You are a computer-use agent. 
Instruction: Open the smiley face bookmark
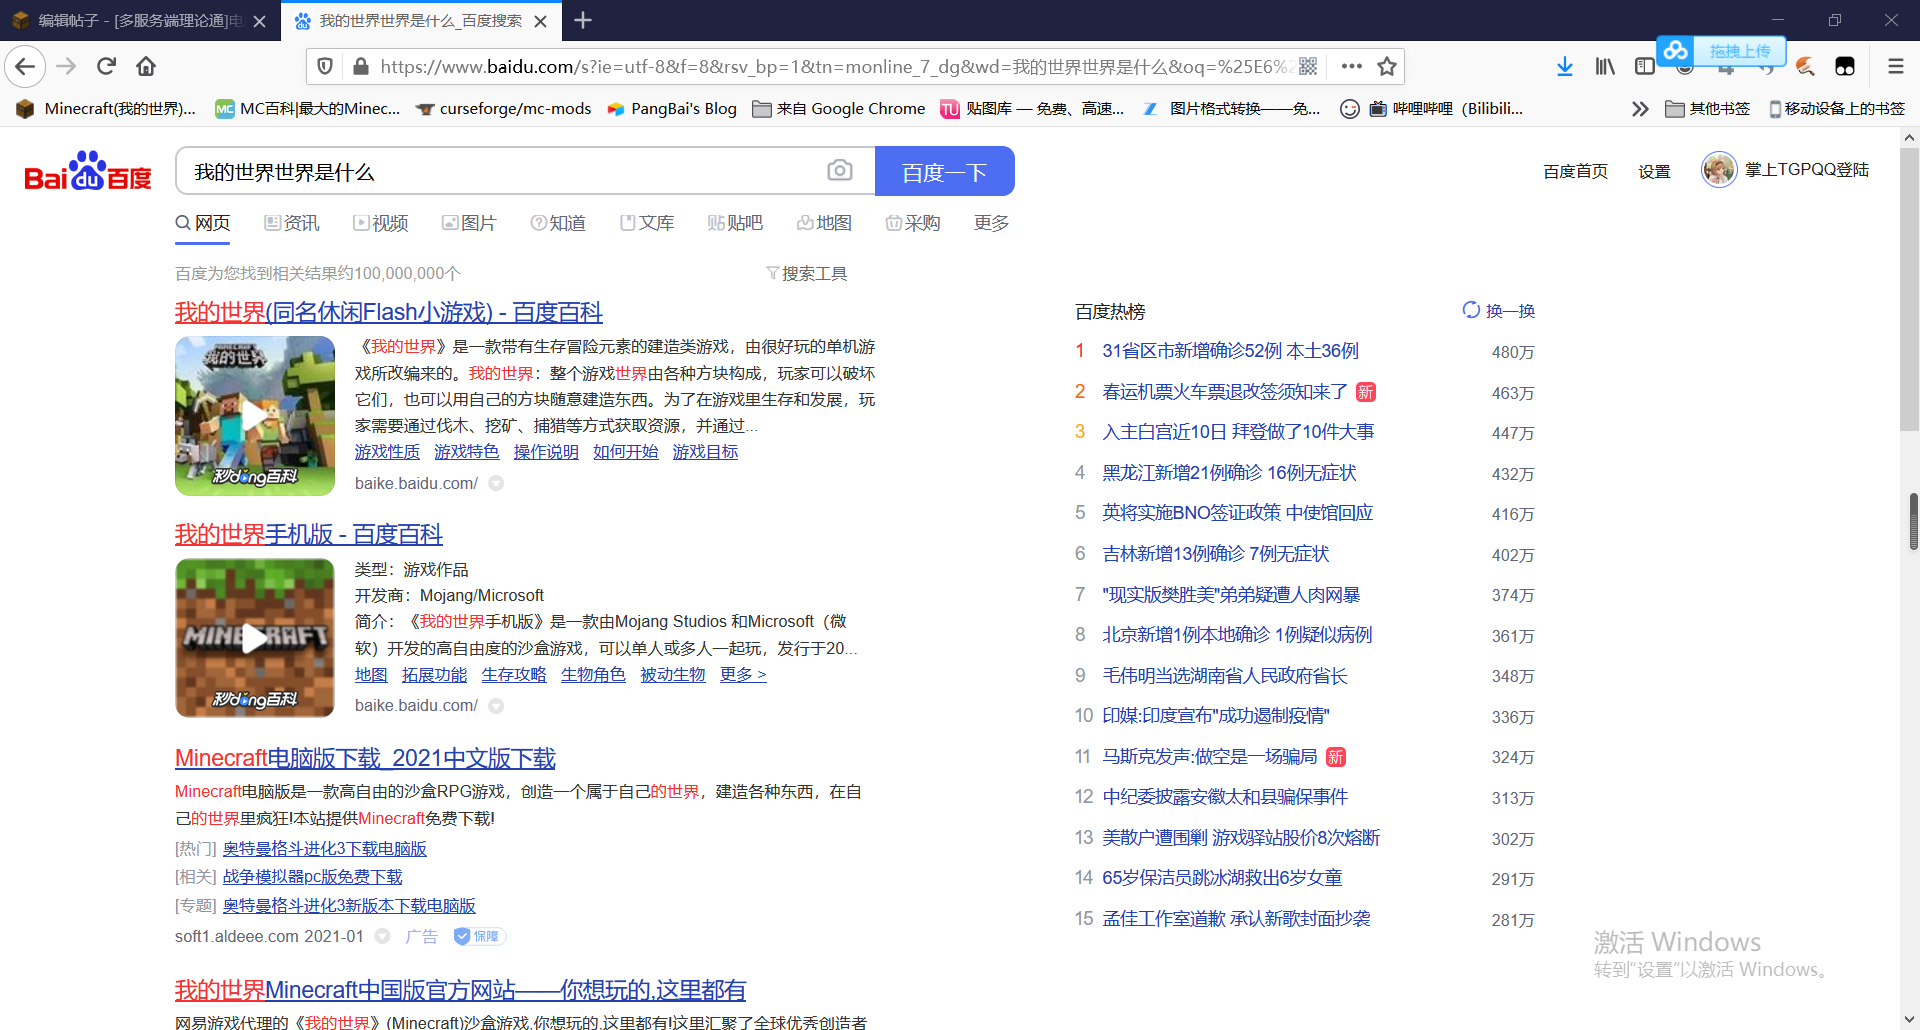(x=1350, y=109)
